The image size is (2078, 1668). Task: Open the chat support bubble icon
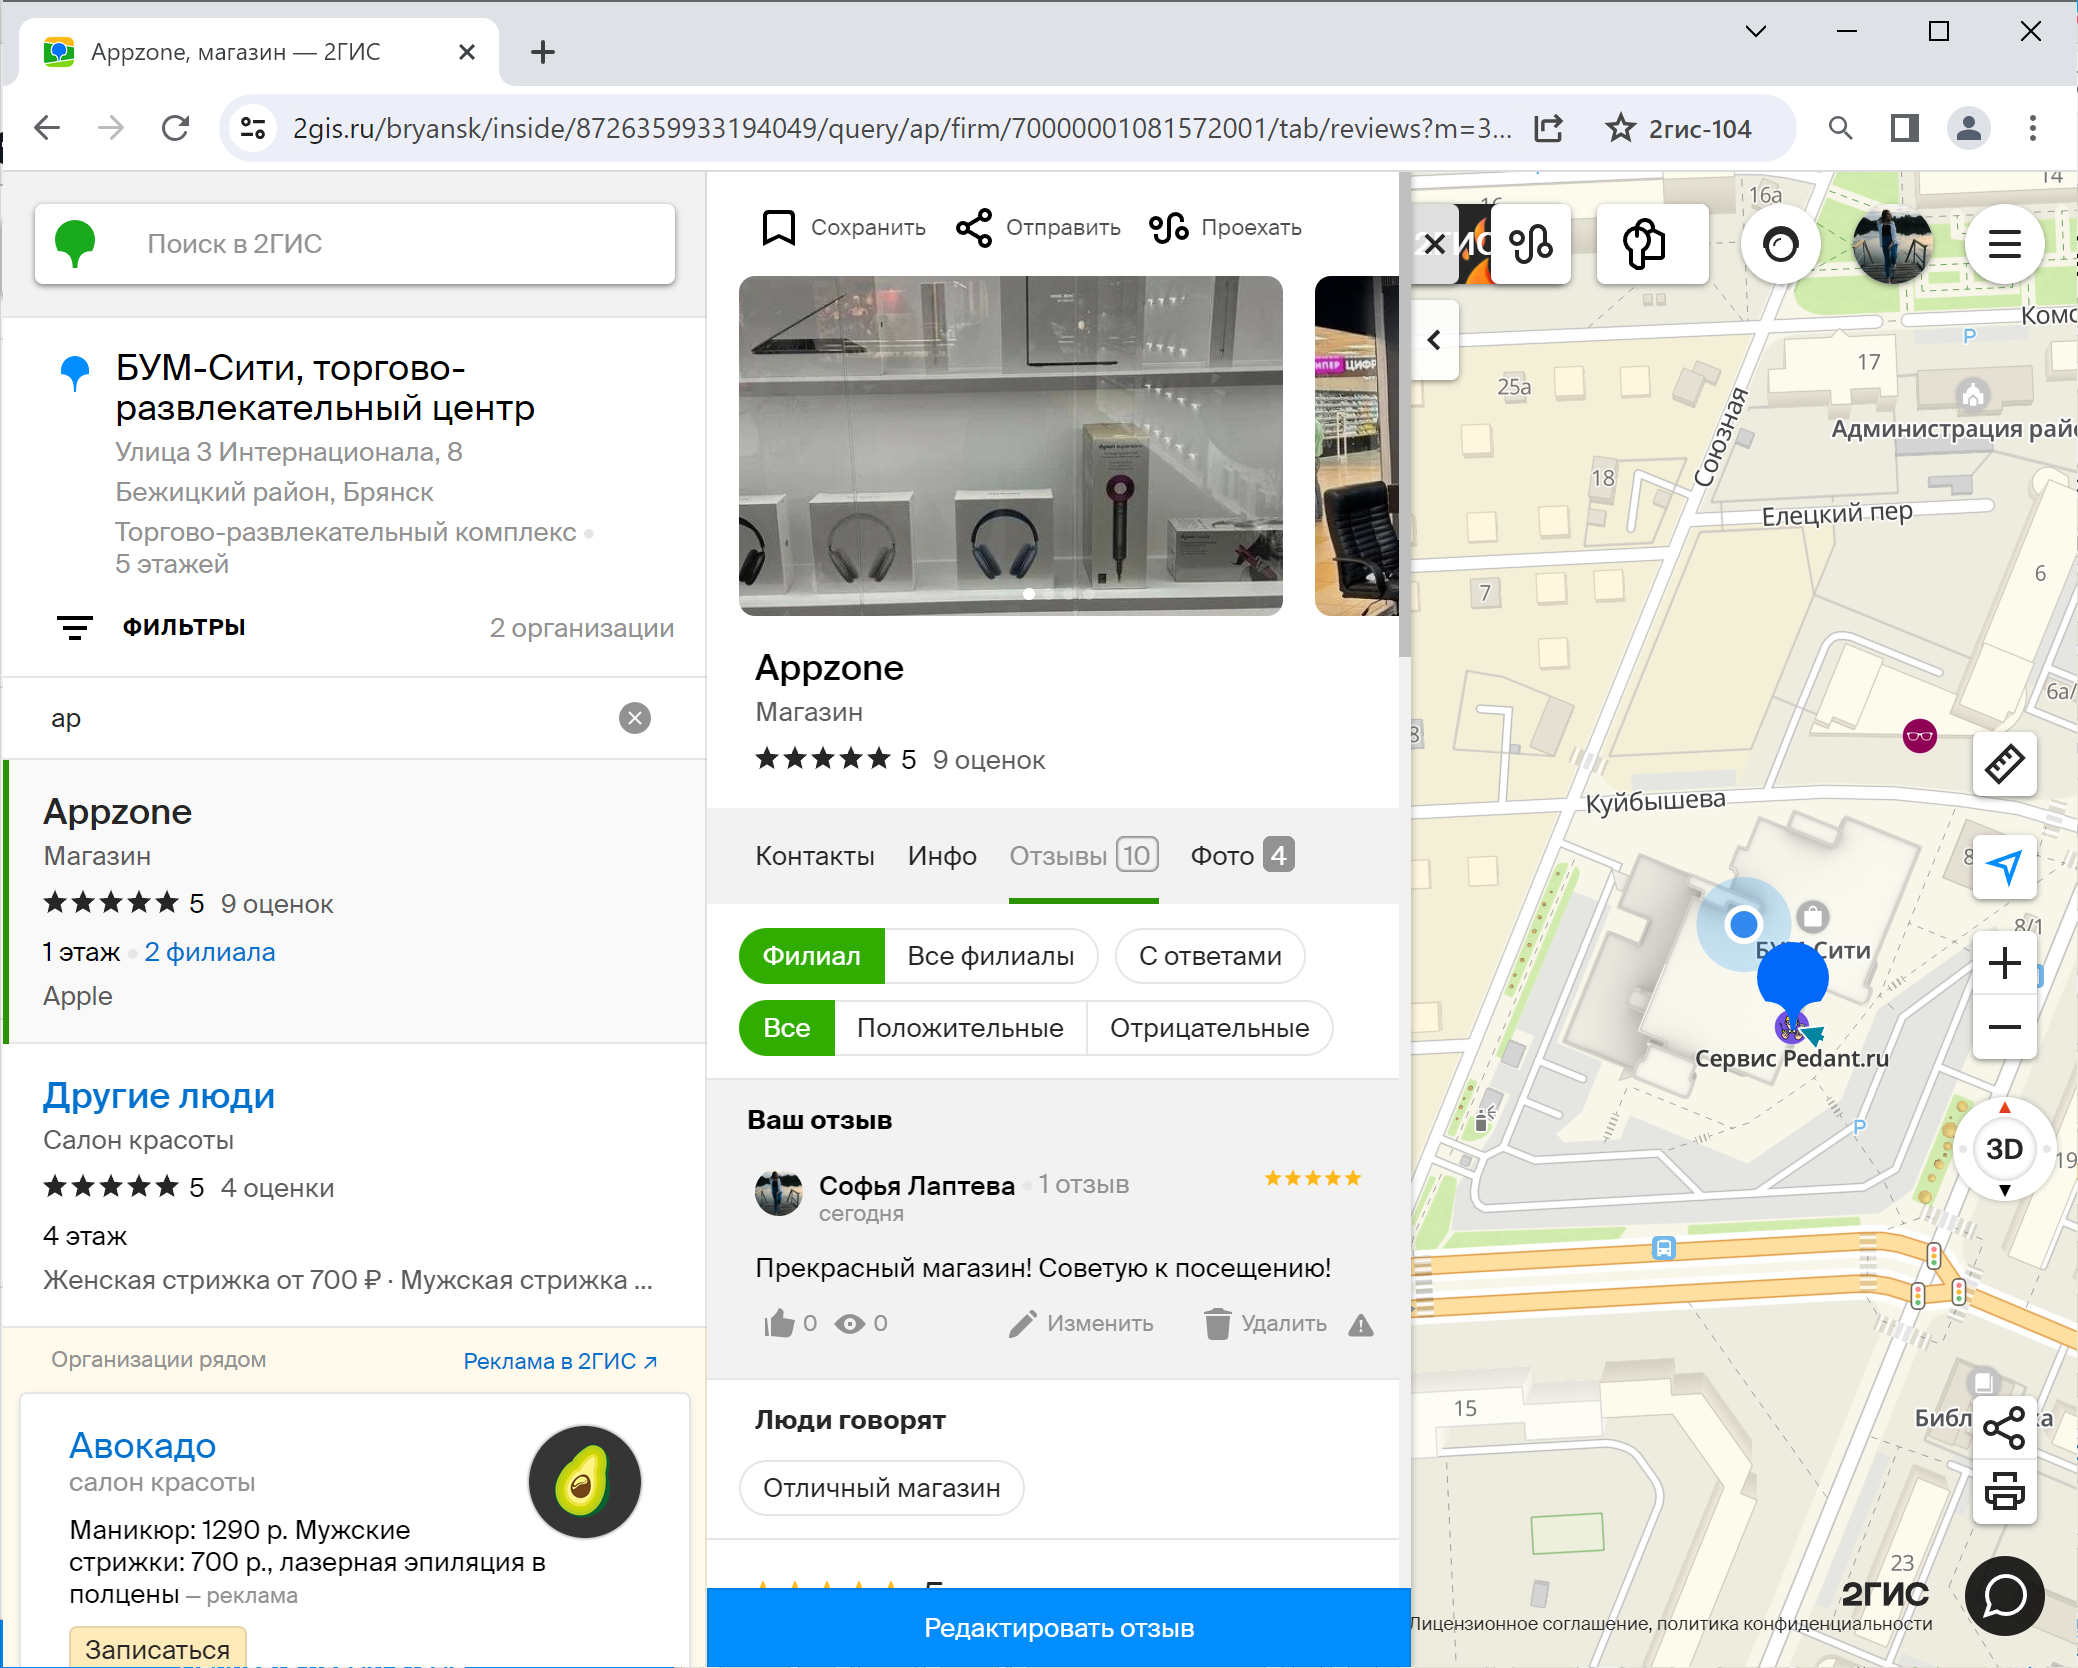pos(2004,1596)
